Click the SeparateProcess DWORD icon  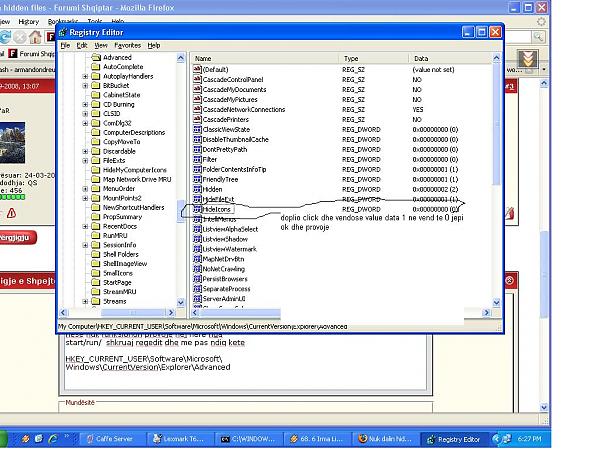197,289
